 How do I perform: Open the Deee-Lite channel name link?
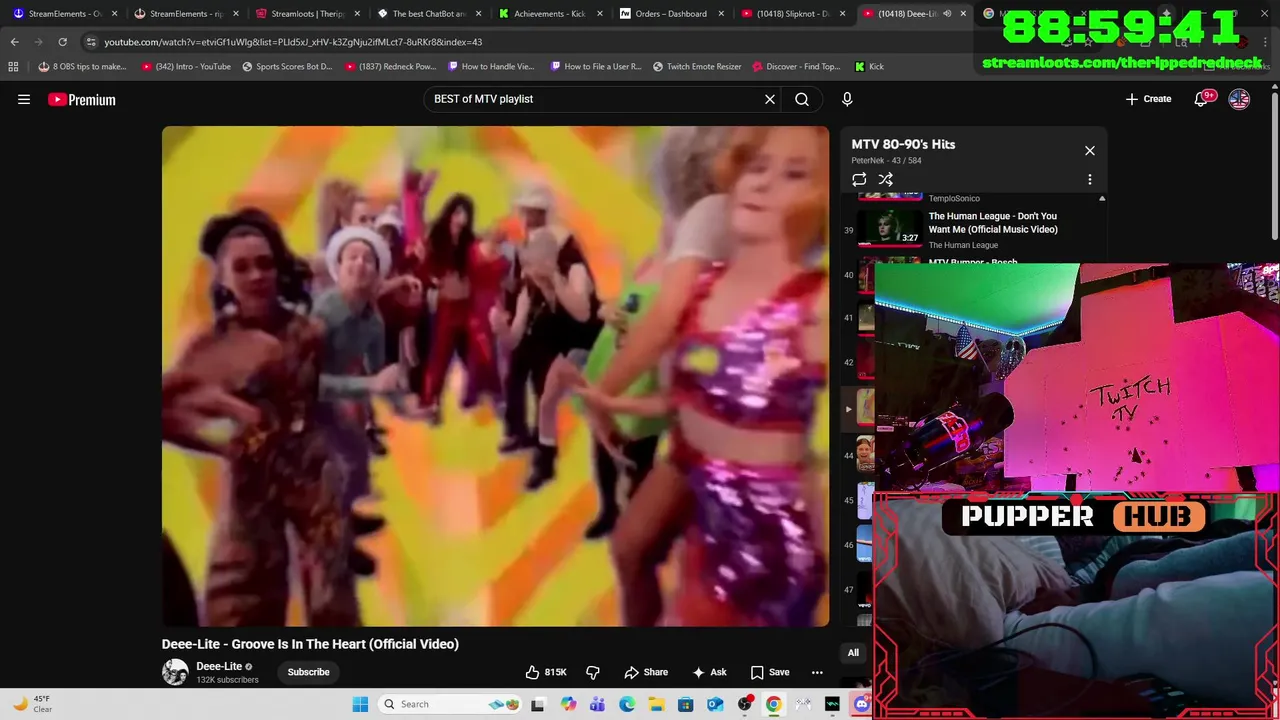[219, 666]
